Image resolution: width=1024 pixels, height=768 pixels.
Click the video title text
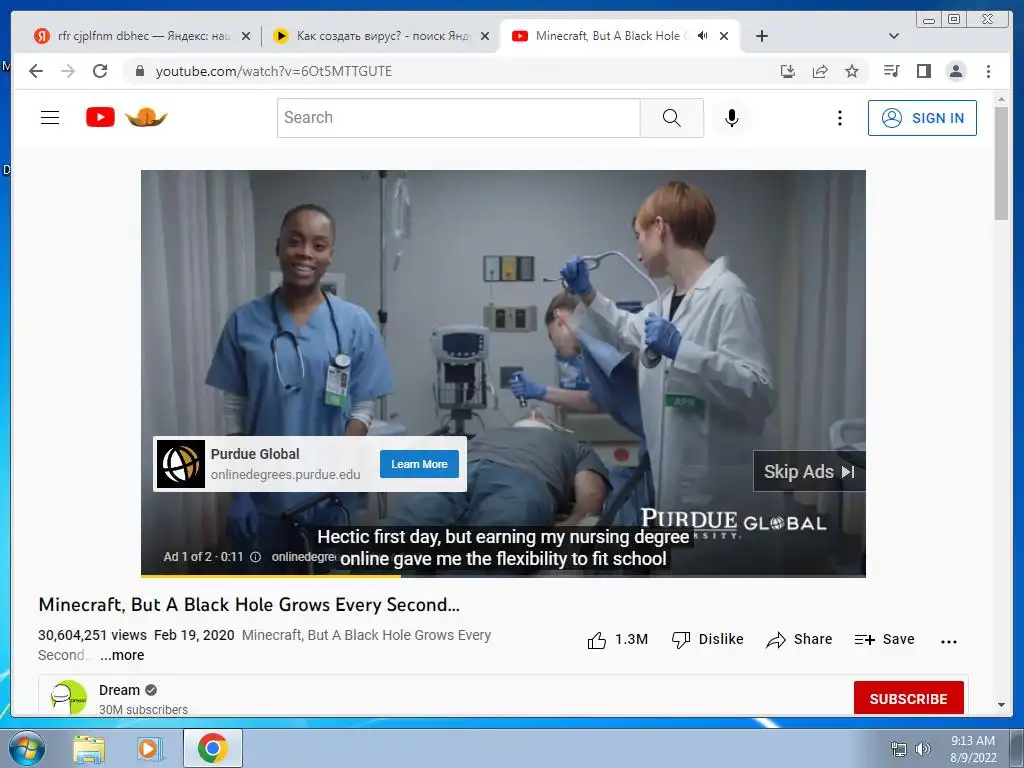point(249,605)
